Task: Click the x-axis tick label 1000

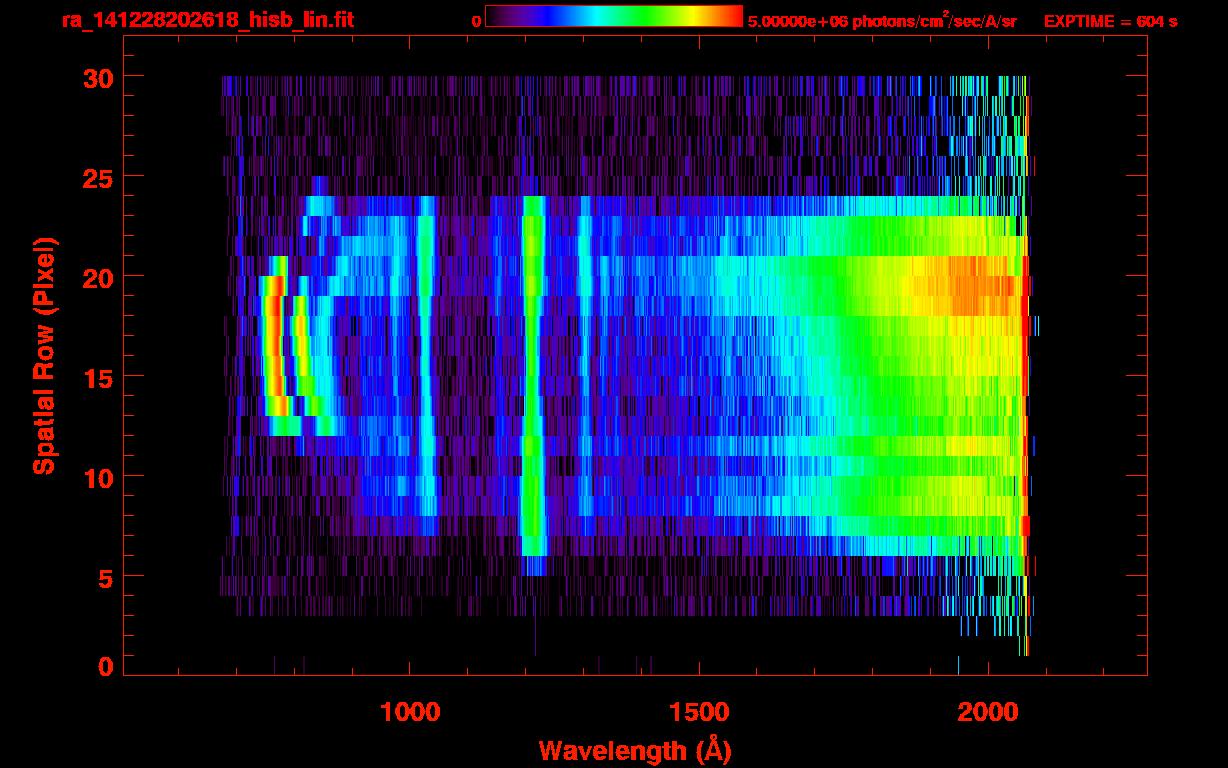Action: pyautogui.click(x=410, y=711)
